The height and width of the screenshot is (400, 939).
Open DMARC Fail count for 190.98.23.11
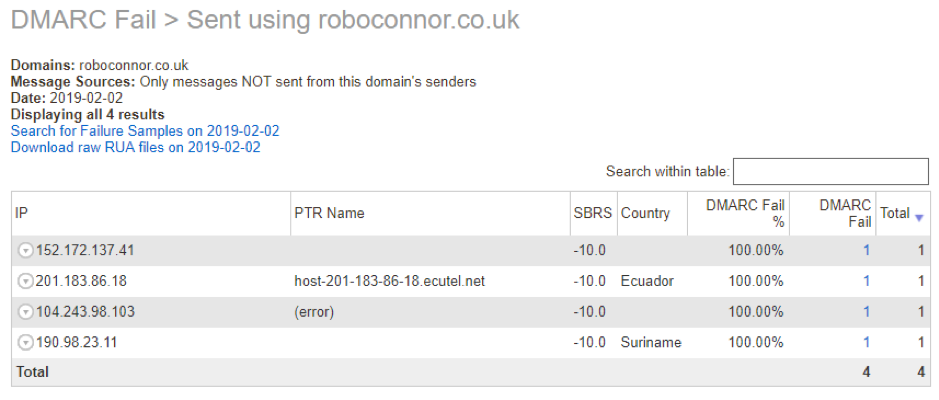coord(866,343)
